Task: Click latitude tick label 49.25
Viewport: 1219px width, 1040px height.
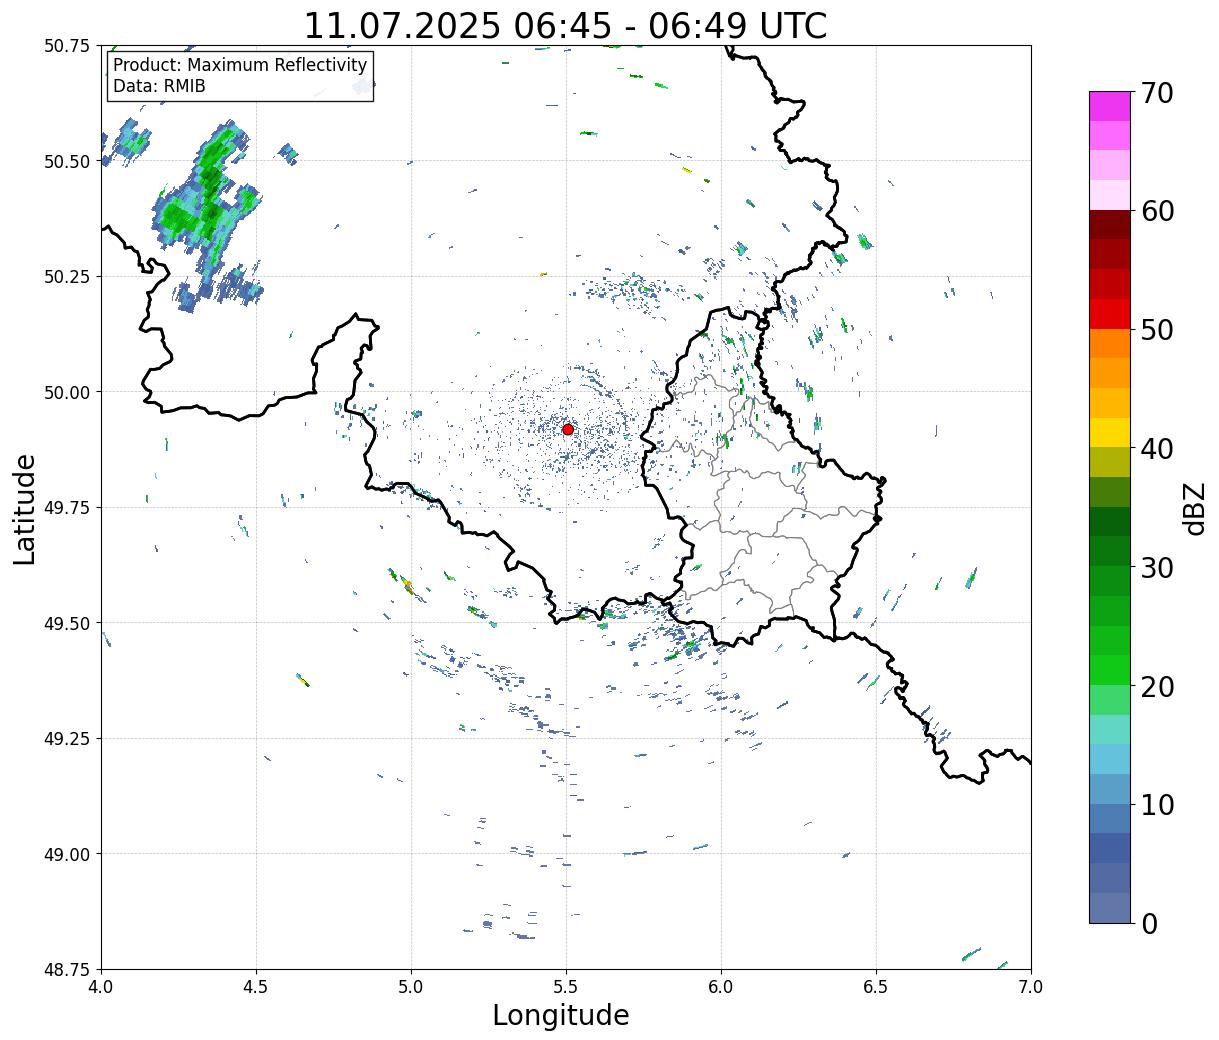Action: [x=67, y=739]
